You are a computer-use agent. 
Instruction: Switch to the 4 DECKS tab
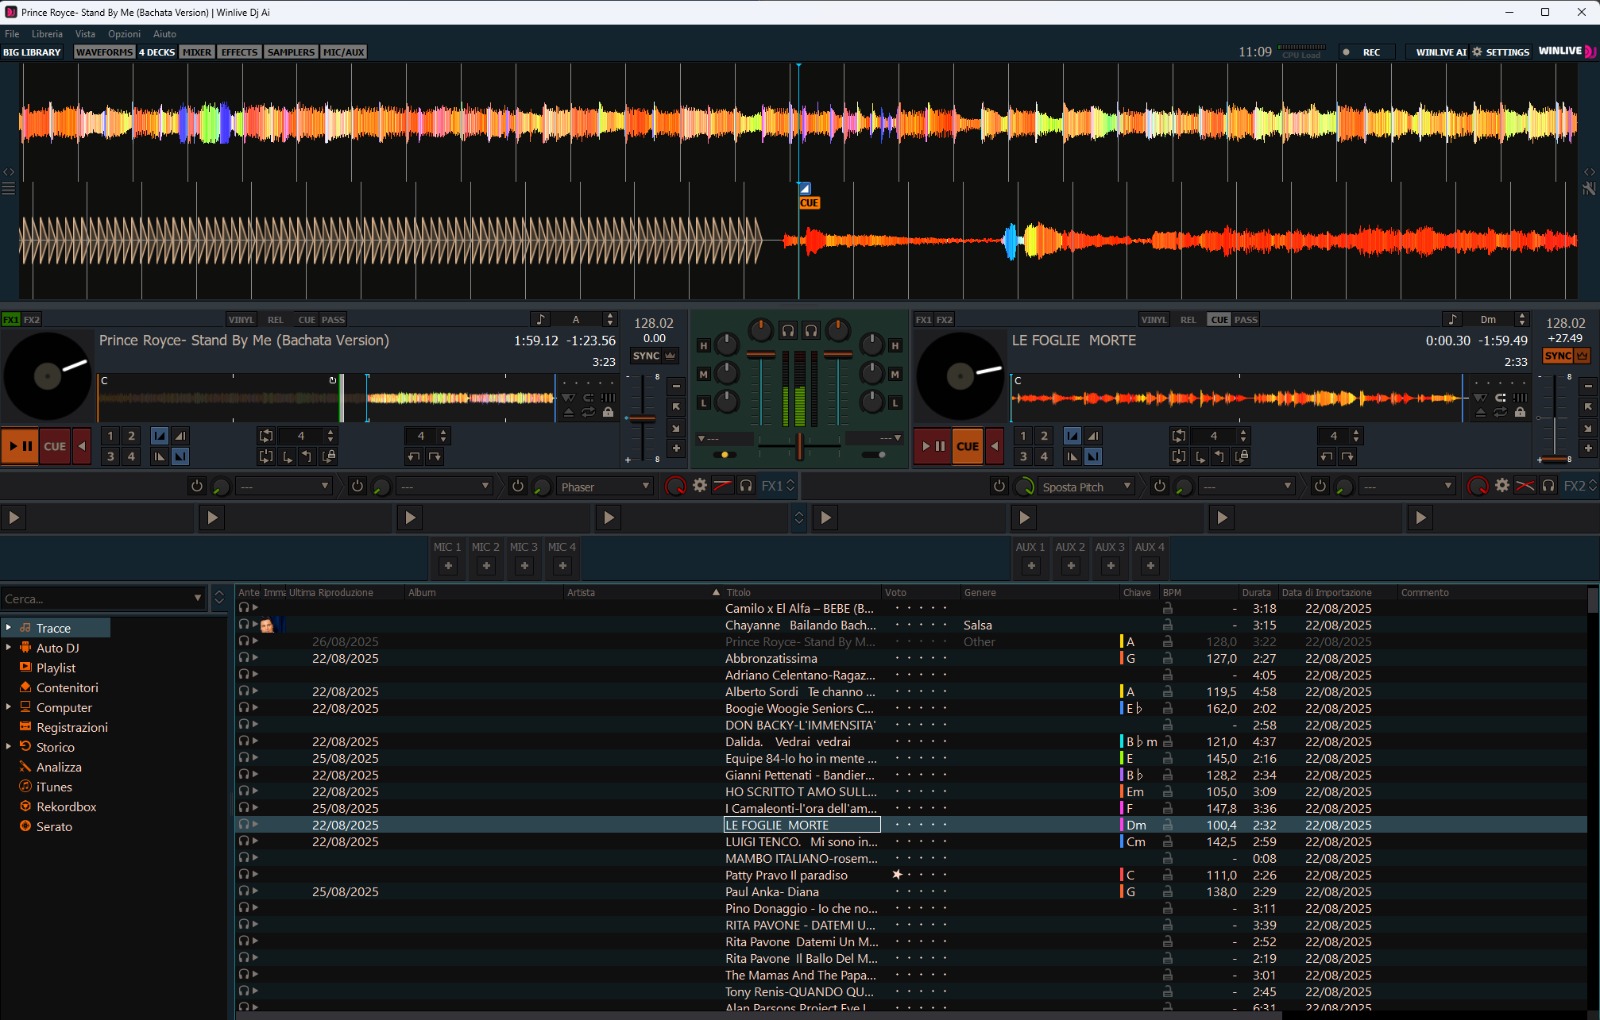pyautogui.click(x=157, y=52)
